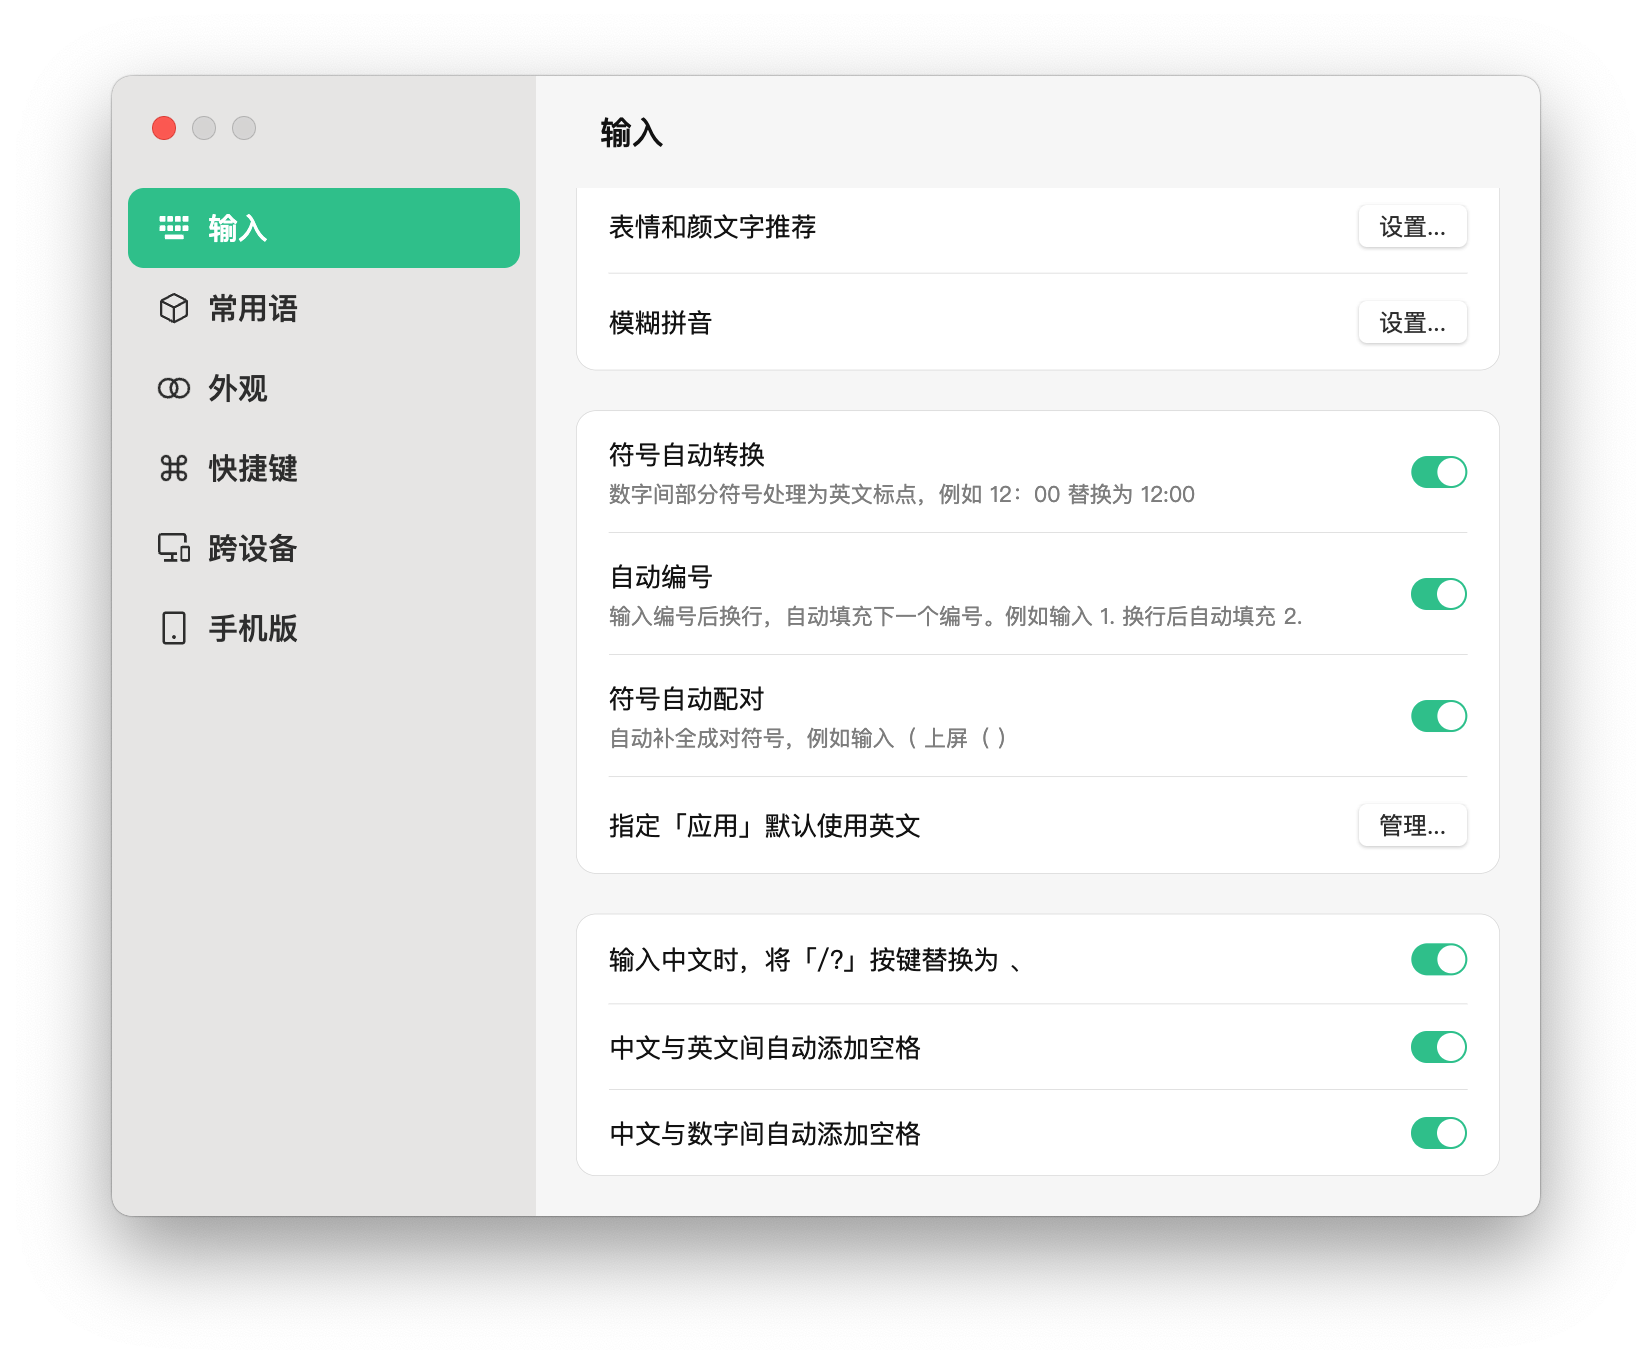Image resolution: width=1652 pixels, height=1364 pixels.
Task: Click the phone icon beside 手机版
Action: pos(174,628)
